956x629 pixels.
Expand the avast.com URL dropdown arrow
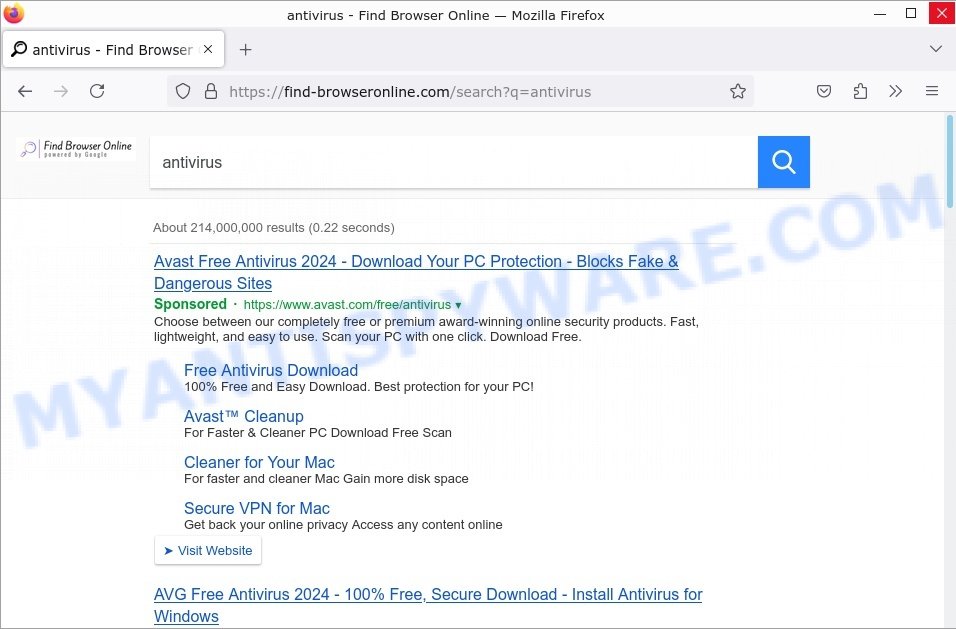pyautogui.click(x=458, y=305)
